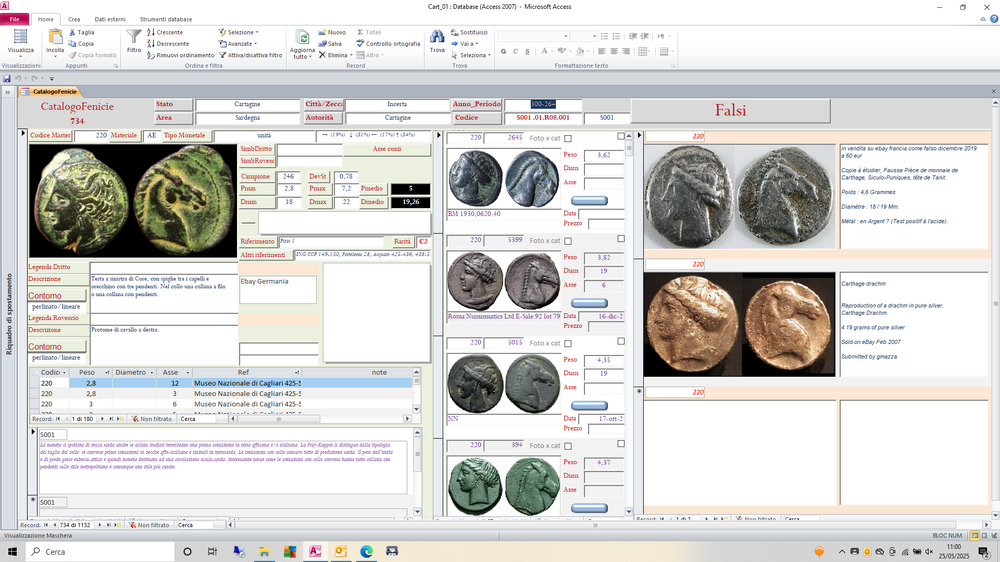Tick the Foto x cat checkbox for record 2645

[x=568, y=138]
